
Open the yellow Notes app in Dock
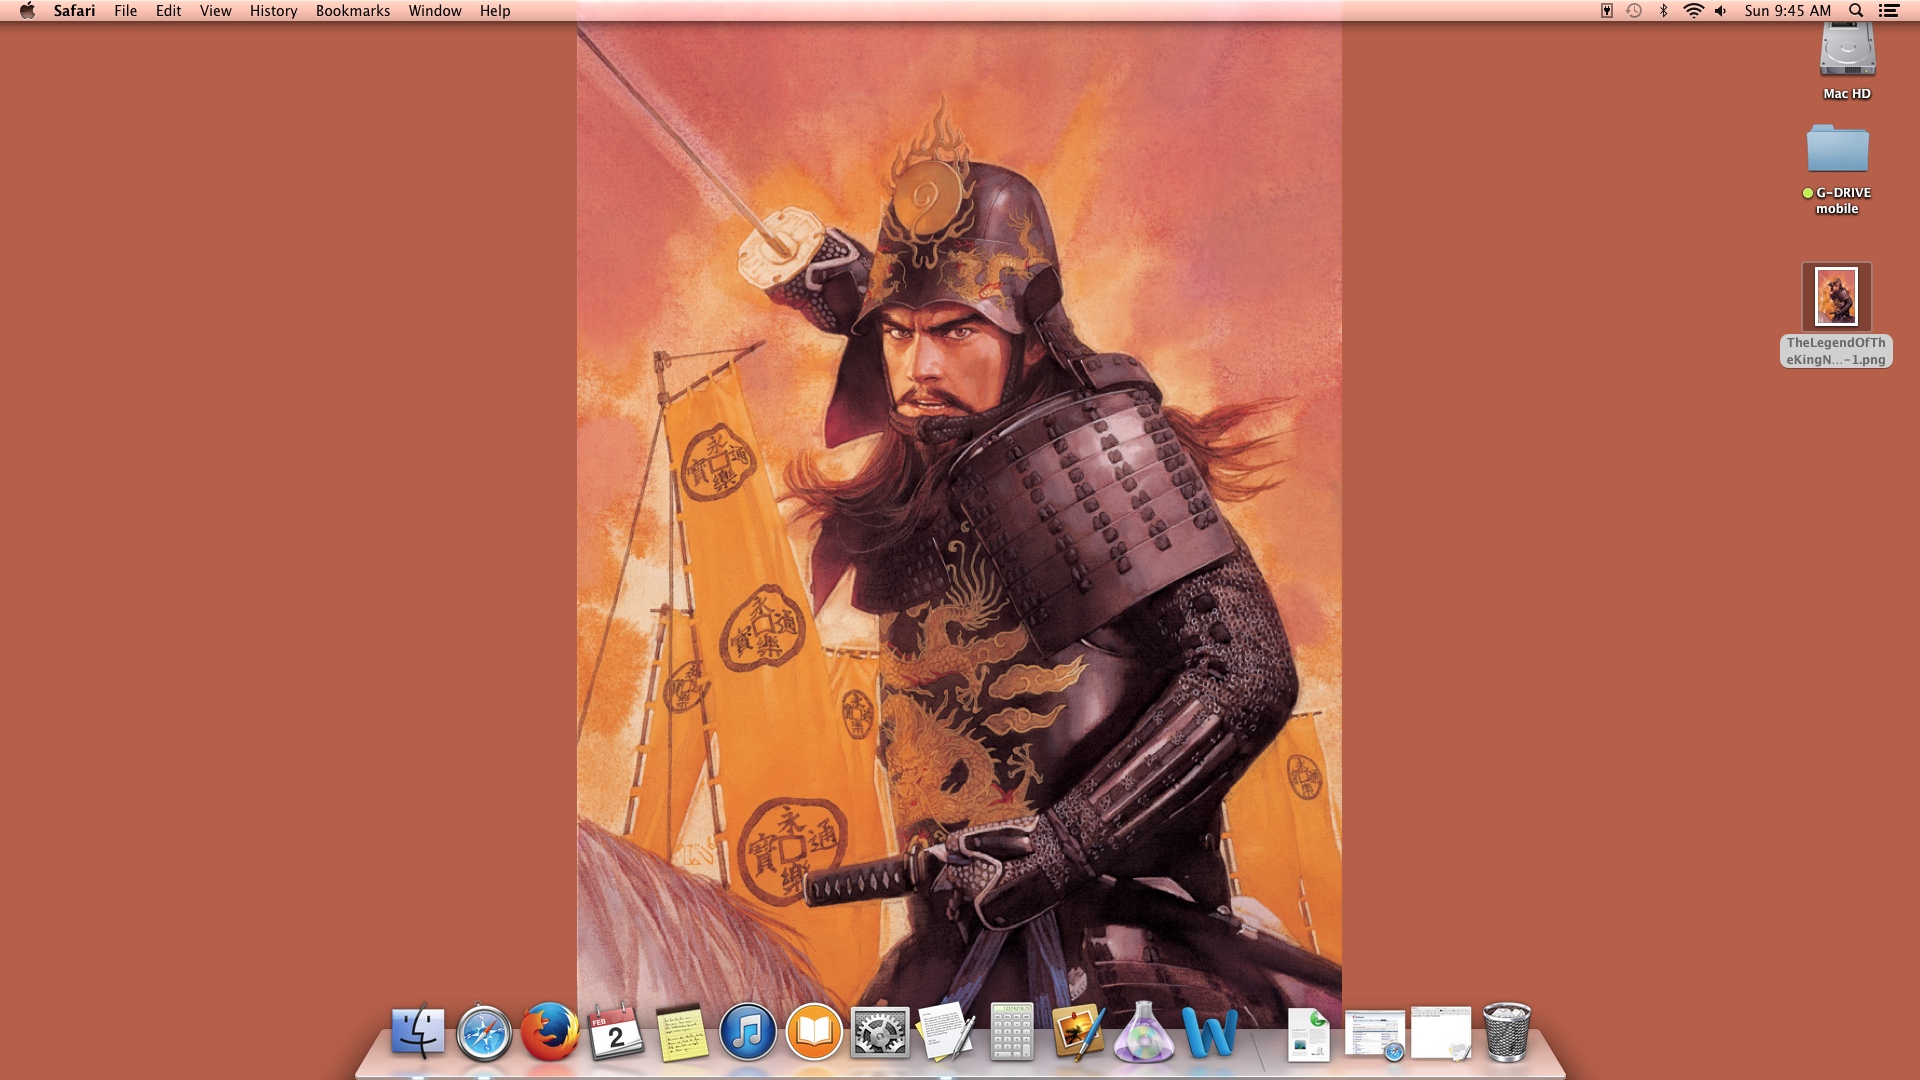point(682,1033)
